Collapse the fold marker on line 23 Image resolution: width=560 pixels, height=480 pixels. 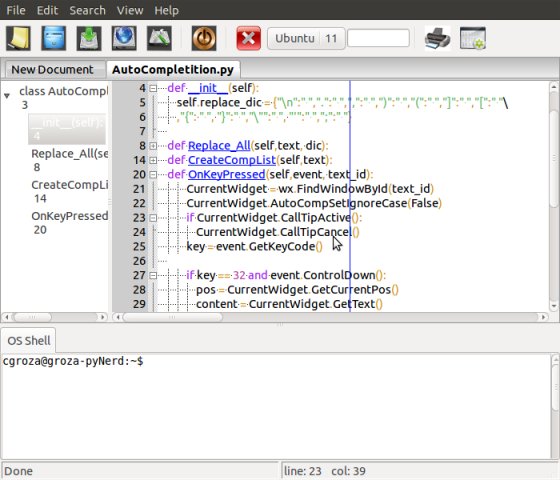(x=153, y=218)
